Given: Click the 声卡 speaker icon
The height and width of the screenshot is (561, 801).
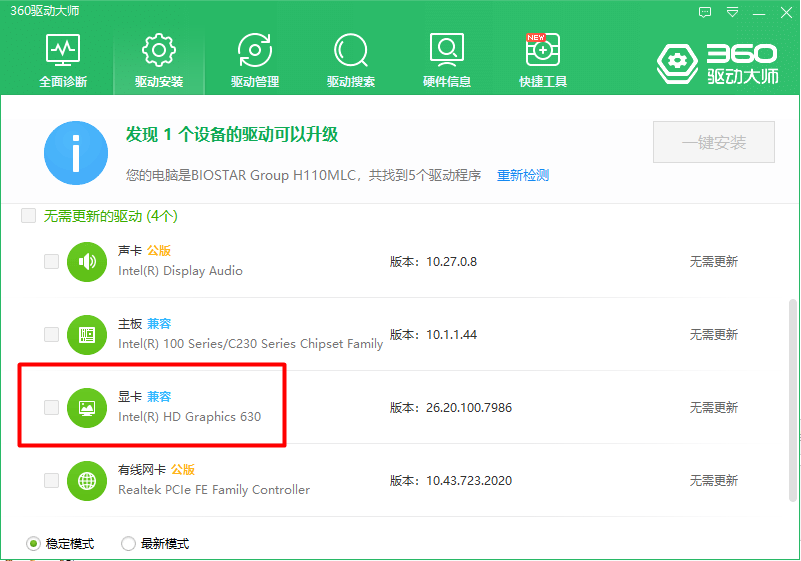Looking at the screenshot, I should click(87, 262).
